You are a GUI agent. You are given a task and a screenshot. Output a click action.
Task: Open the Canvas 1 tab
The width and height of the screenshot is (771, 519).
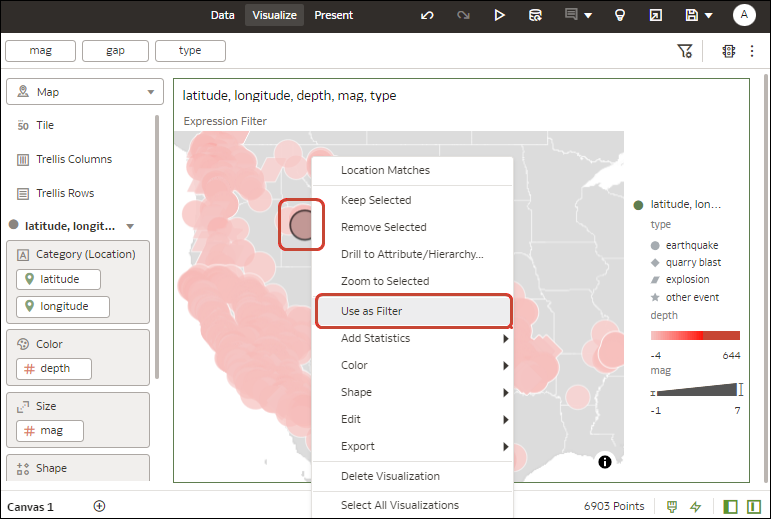(x=30, y=507)
